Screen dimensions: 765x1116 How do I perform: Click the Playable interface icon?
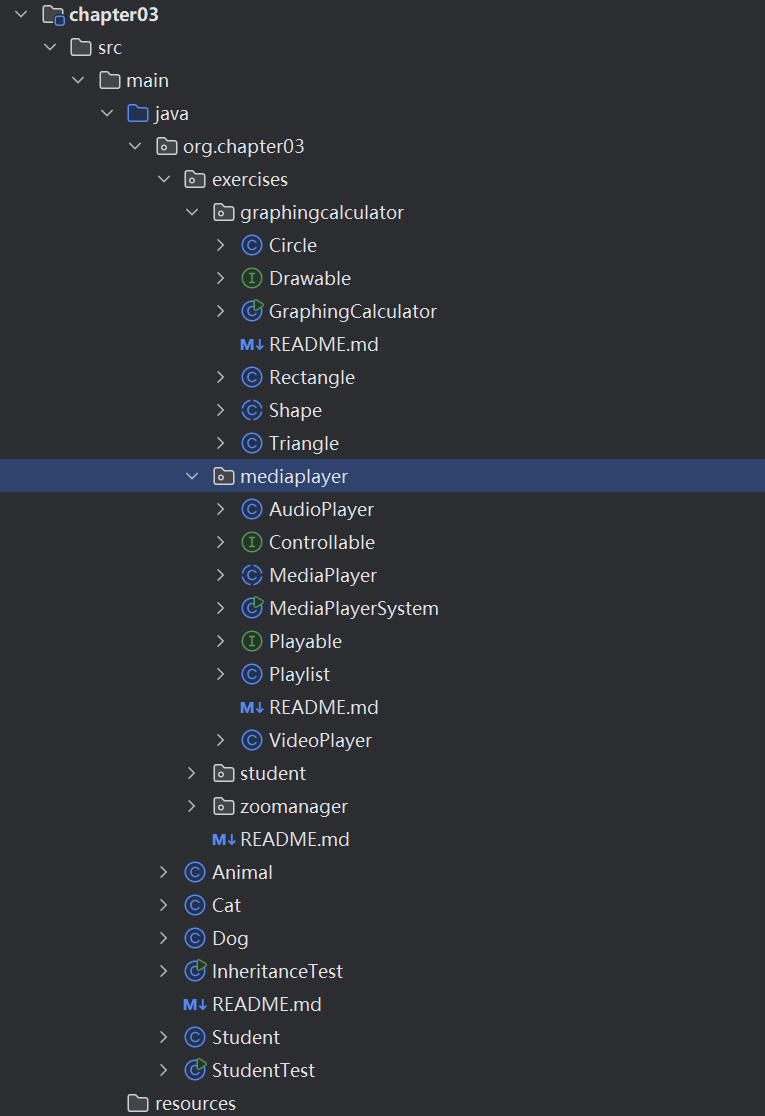252,641
